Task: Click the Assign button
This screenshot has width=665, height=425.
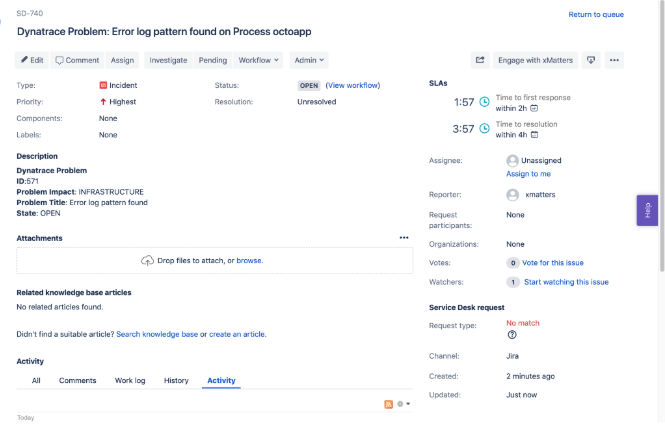Action: pyautogui.click(x=122, y=60)
